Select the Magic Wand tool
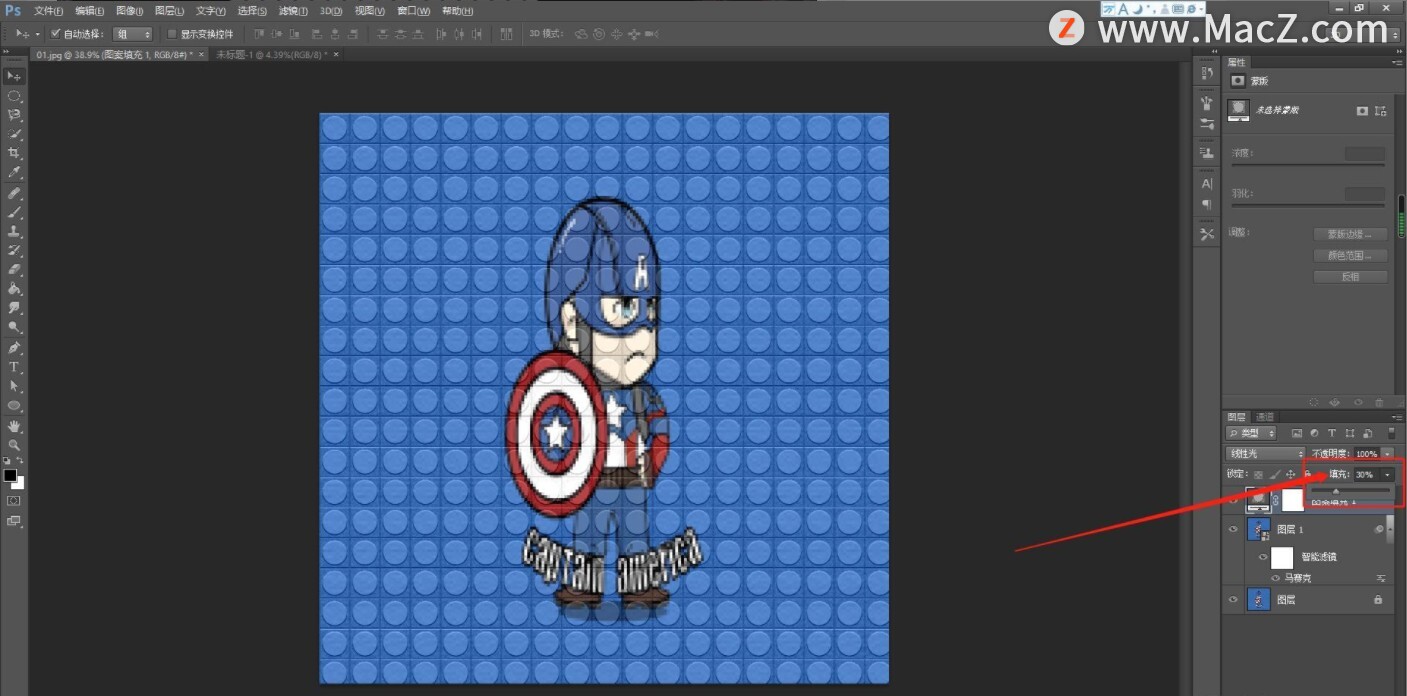 pyautogui.click(x=14, y=134)
